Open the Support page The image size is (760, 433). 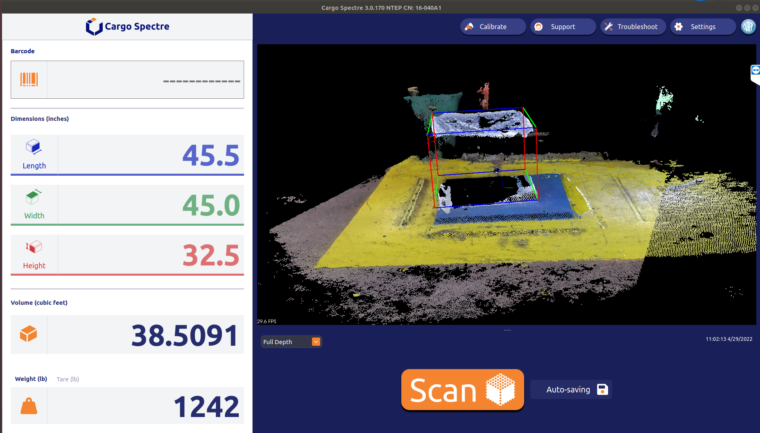[563, 27]
